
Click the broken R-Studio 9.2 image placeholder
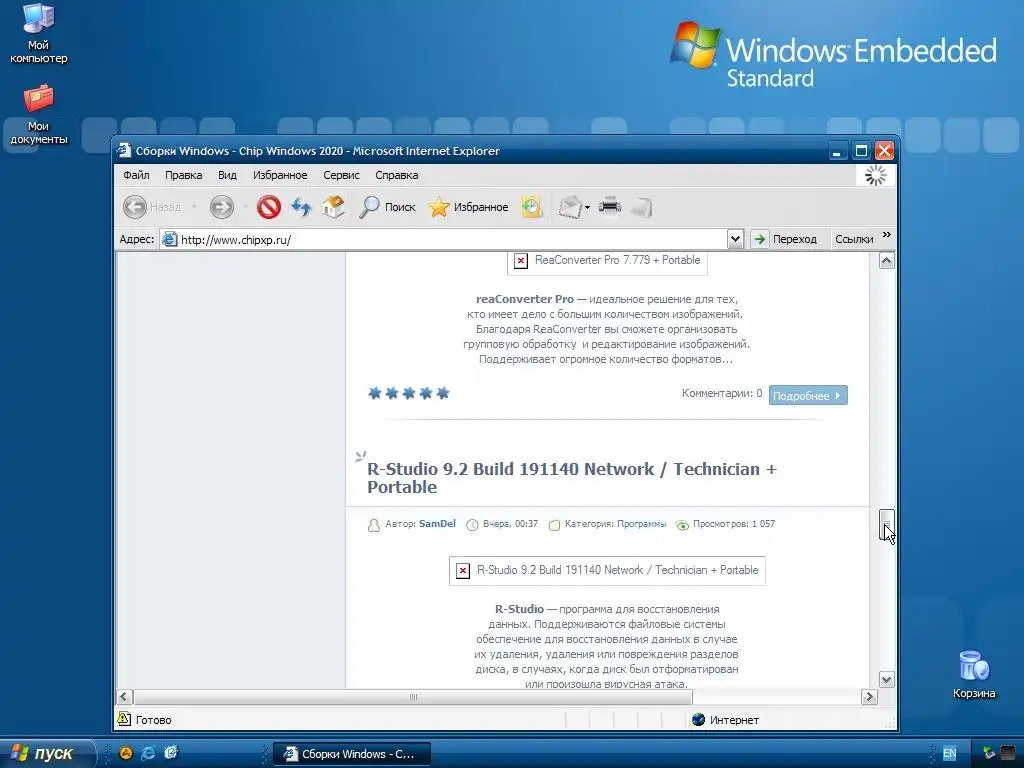pos(607,571)
